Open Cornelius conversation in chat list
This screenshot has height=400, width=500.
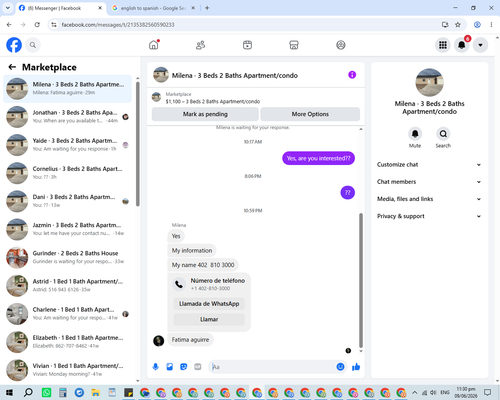click(x=67, y=173)
